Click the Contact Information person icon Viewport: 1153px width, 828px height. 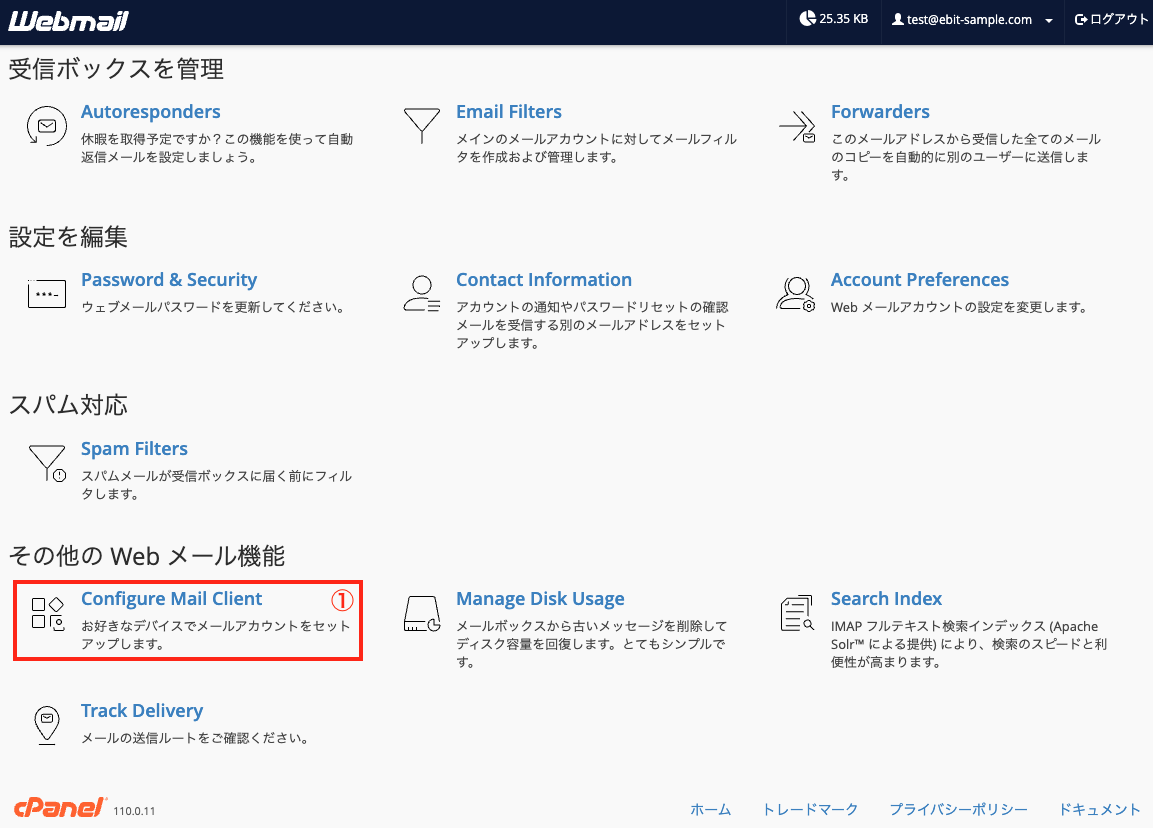(x=421, y=294)
